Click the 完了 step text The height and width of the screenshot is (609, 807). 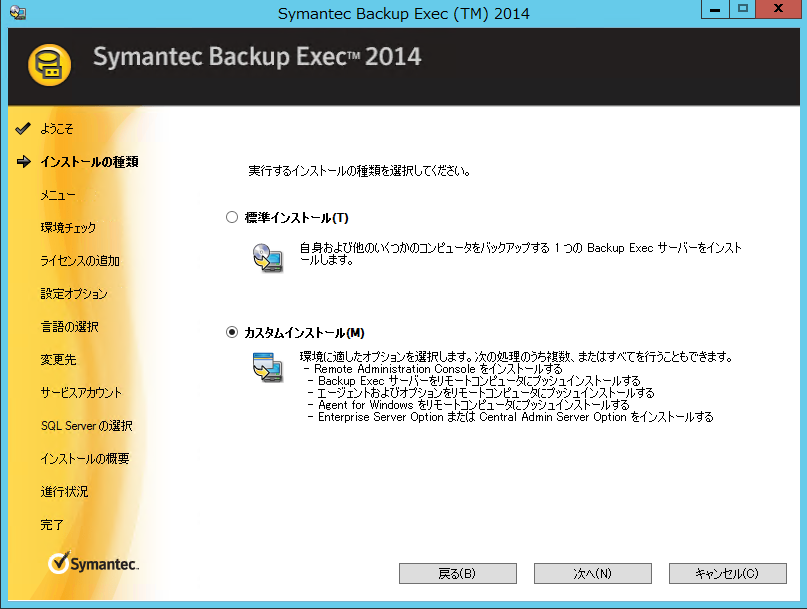click(52, 525)
